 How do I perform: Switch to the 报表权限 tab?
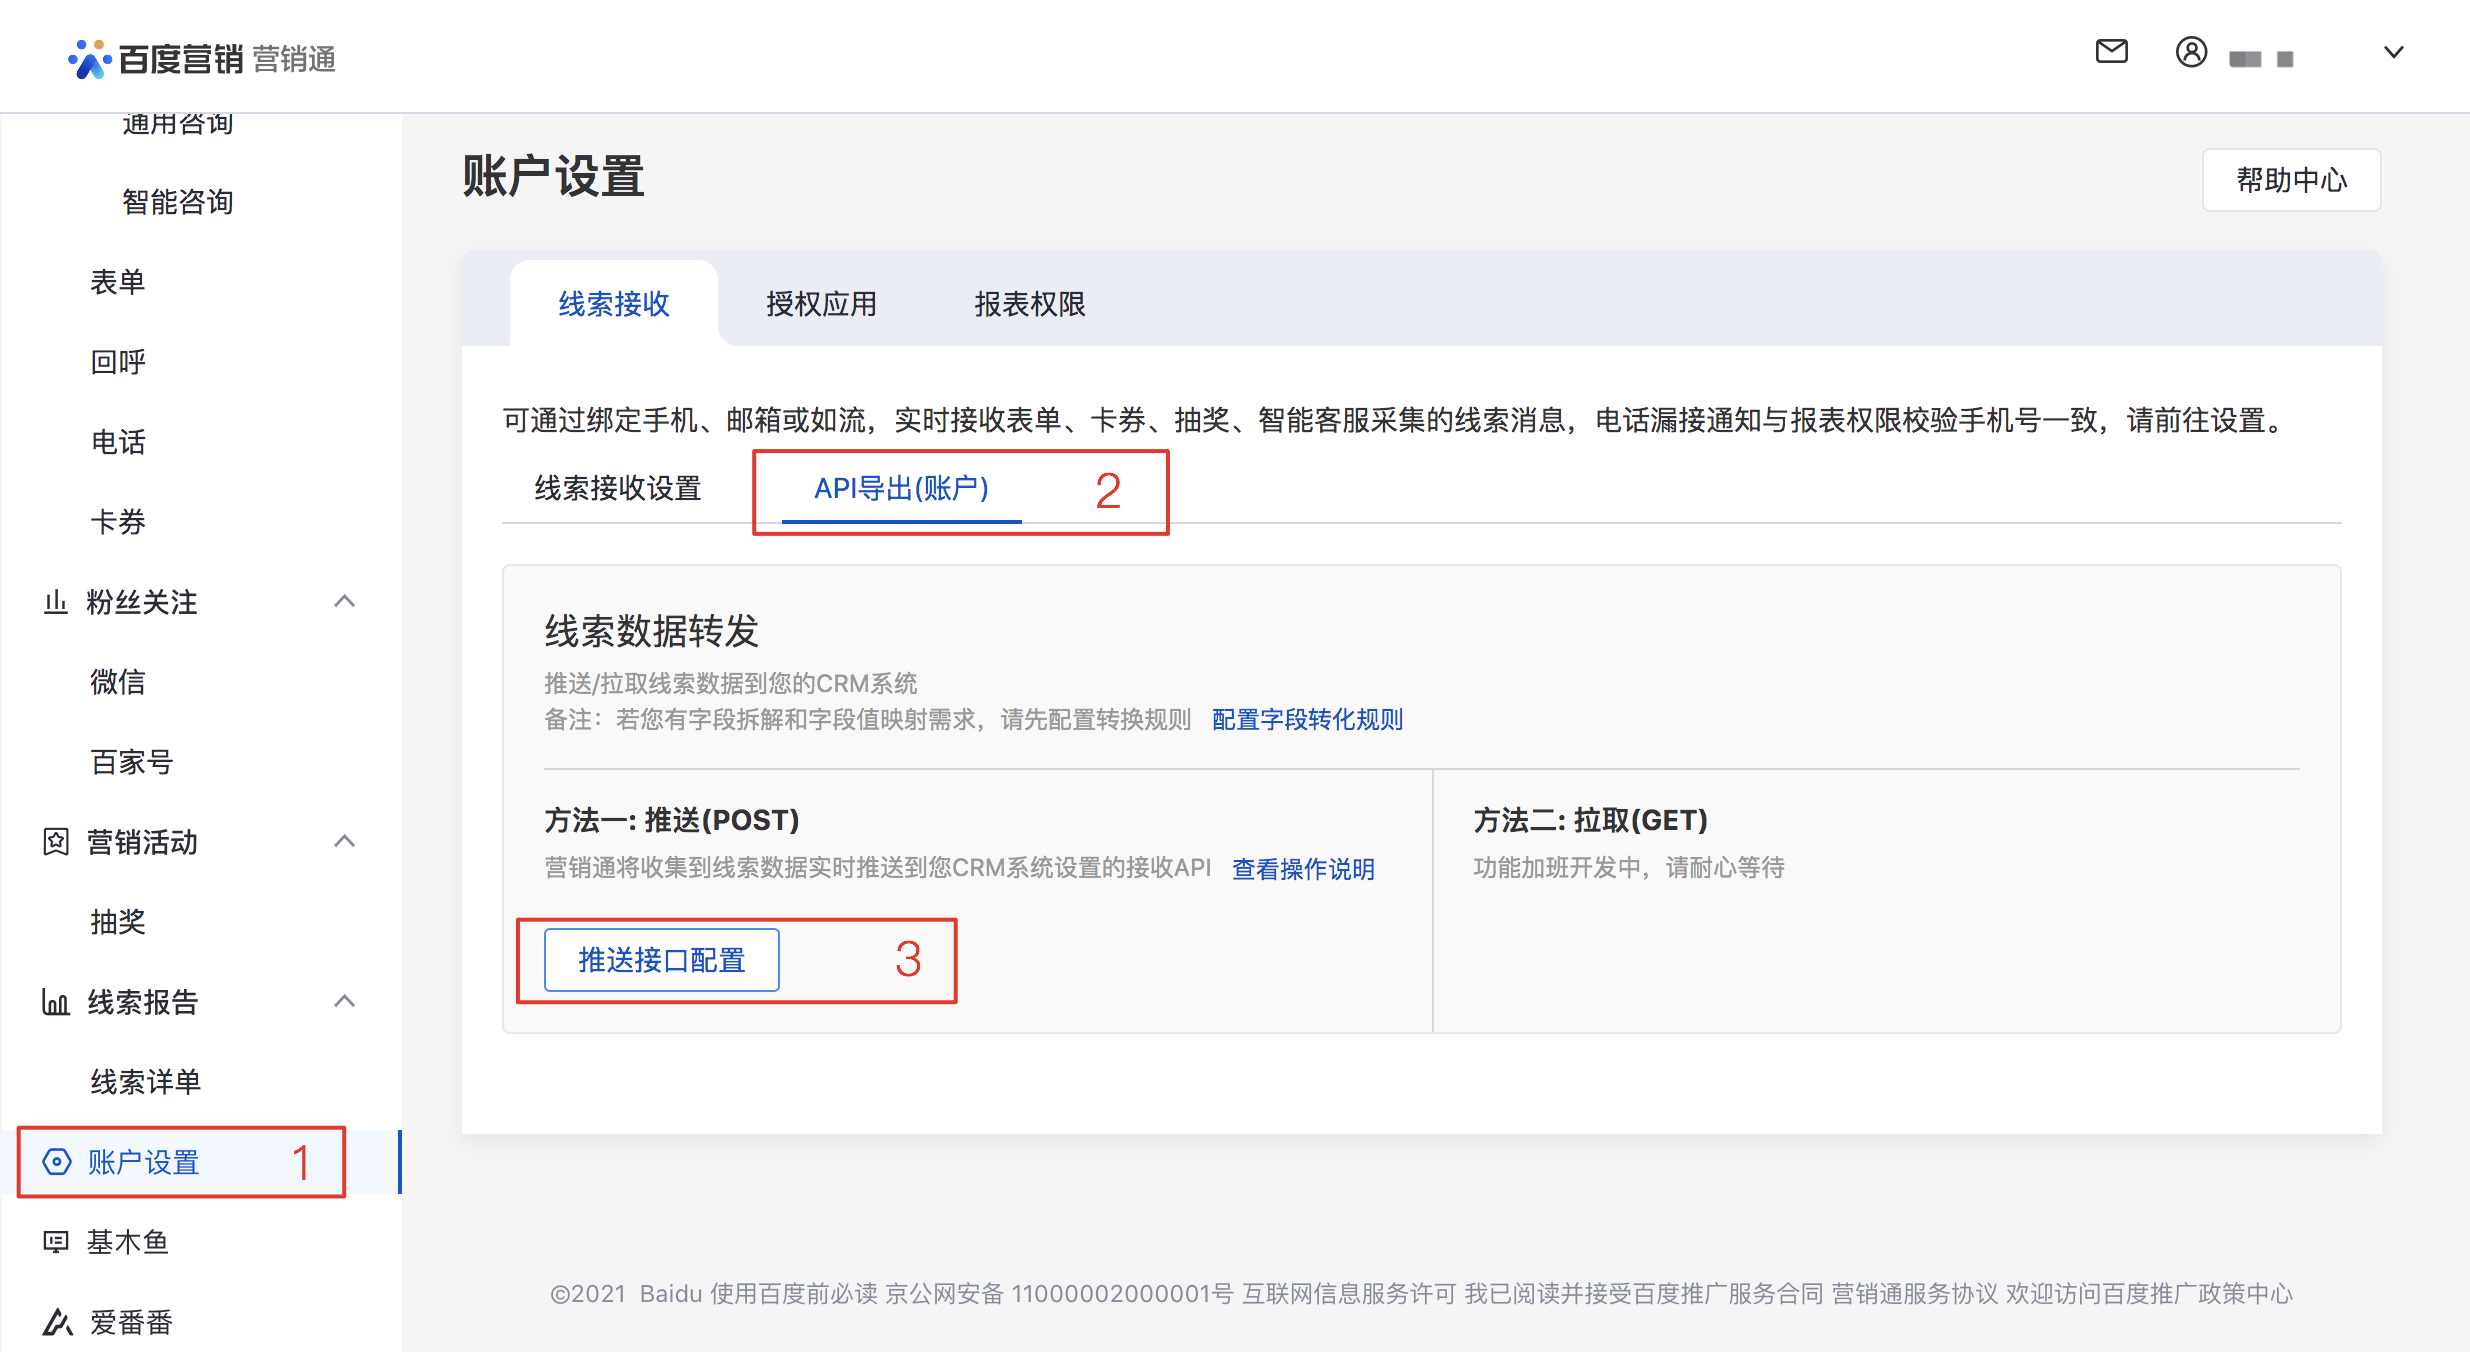1029,305
